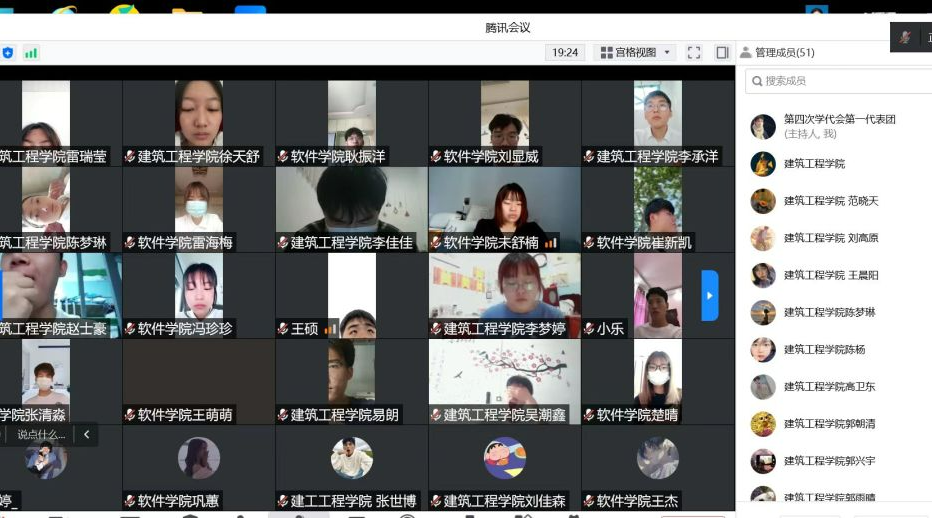Go to next page of video grid
Viewport: 932px width, 518px height.
click(710, 295)
